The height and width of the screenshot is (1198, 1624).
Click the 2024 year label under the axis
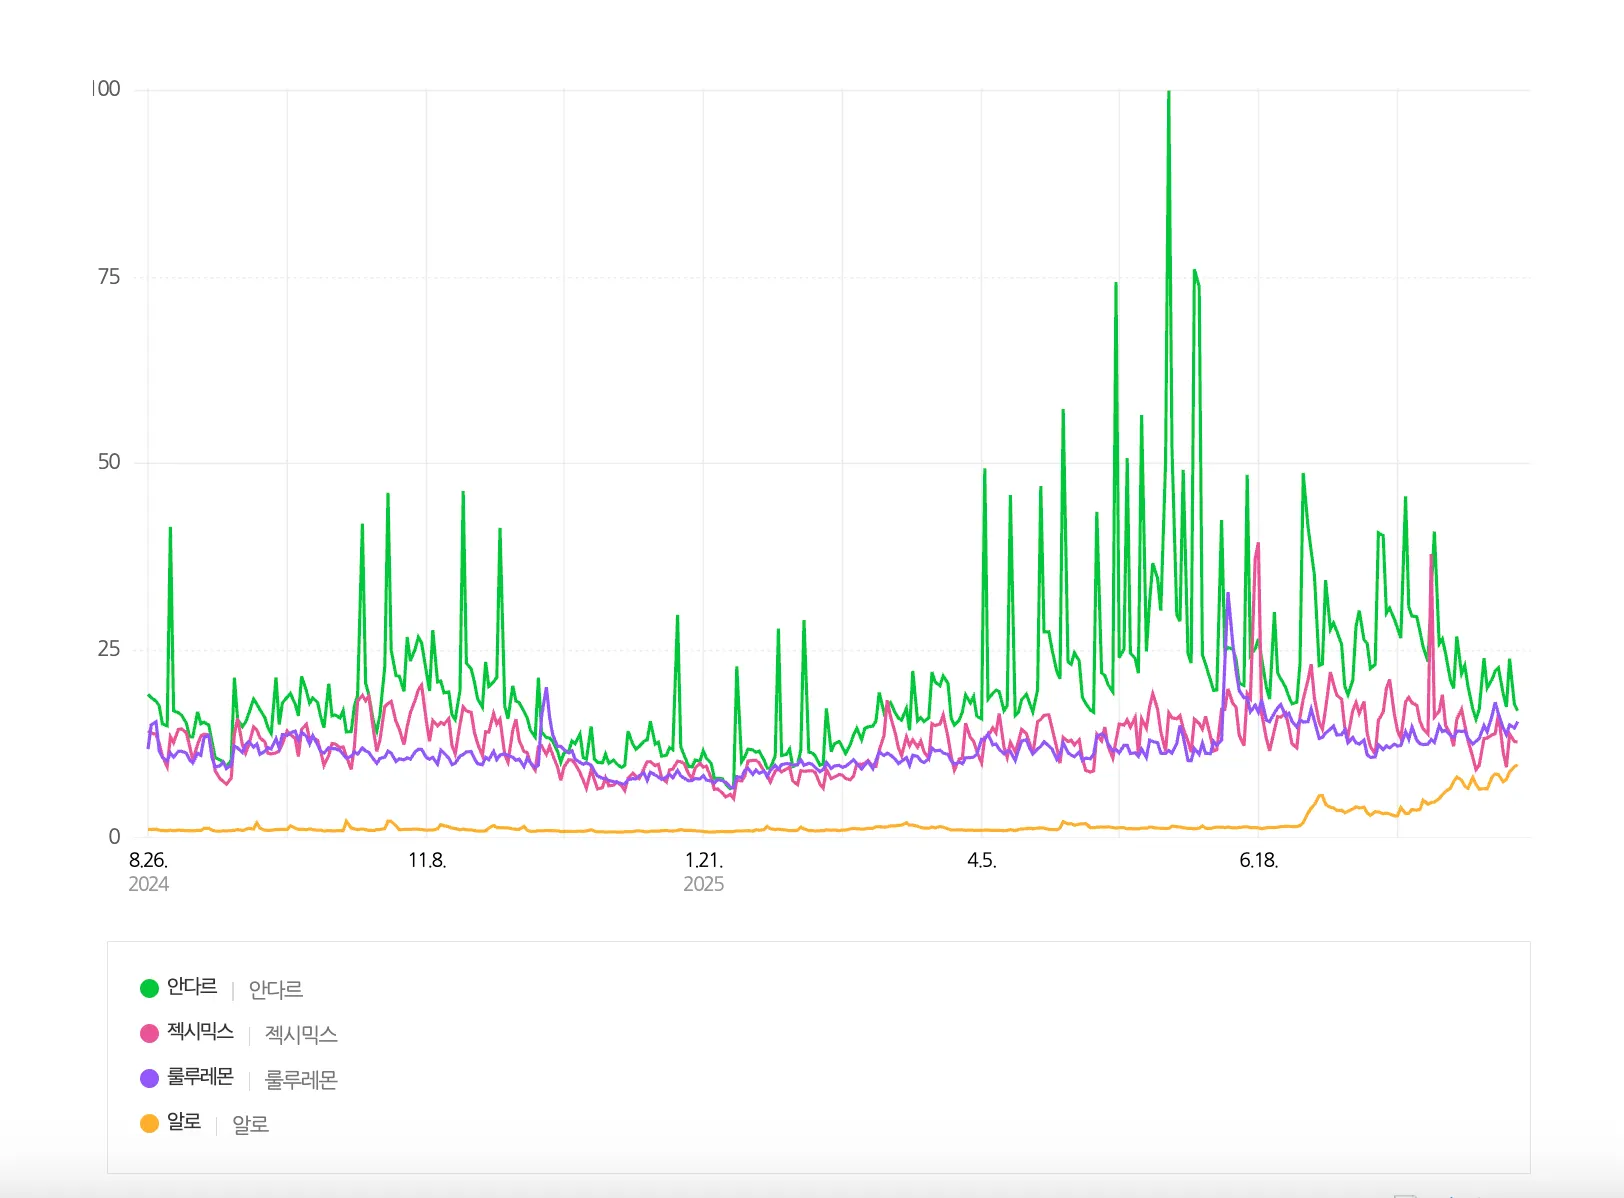pos(148,884)
